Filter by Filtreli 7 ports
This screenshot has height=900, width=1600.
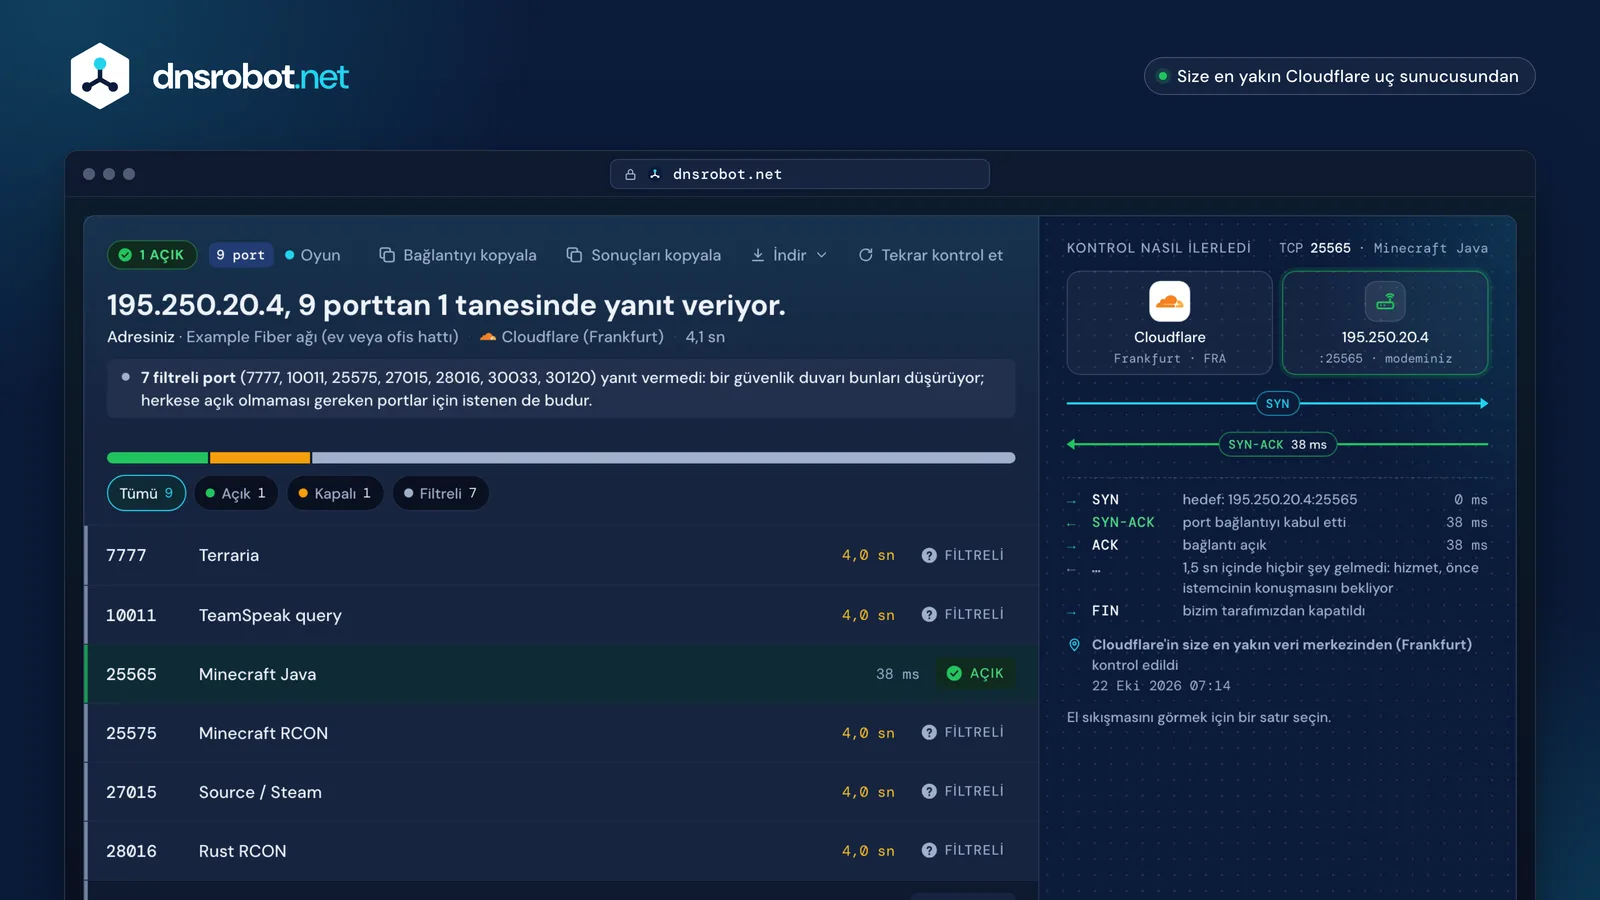coord(440,493)
